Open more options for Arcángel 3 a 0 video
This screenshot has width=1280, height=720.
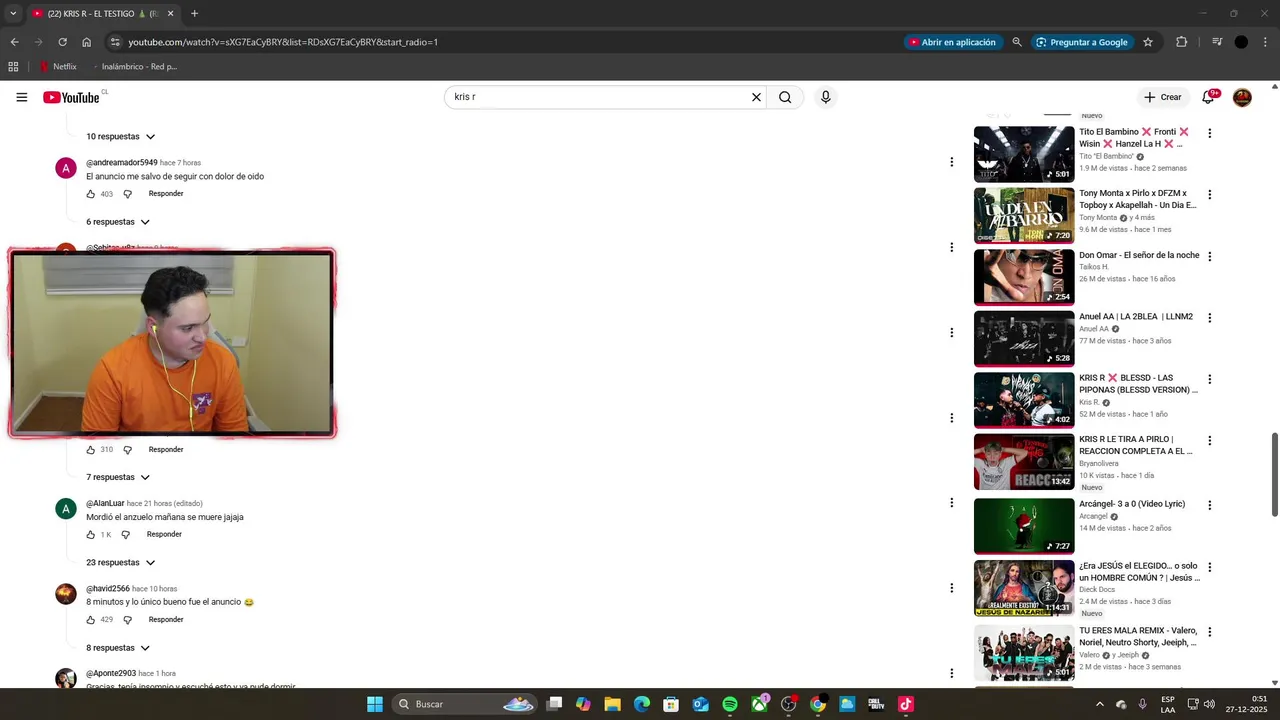tap(1209, 505)
